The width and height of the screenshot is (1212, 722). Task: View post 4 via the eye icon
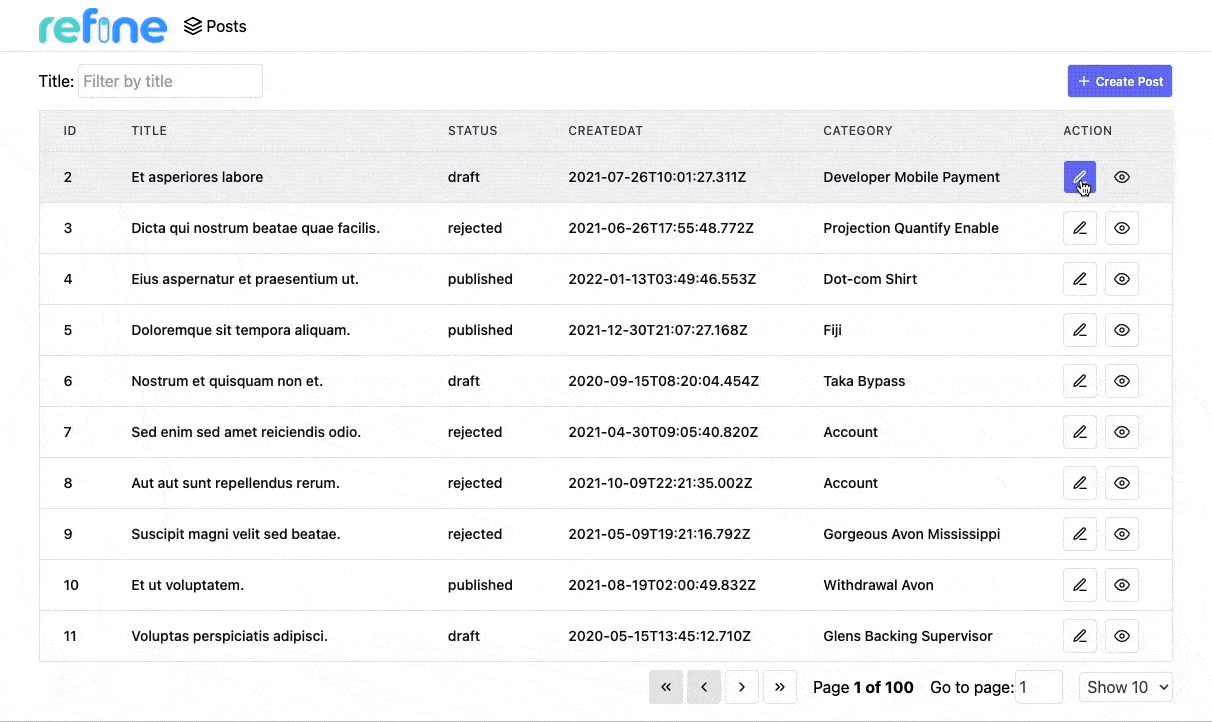click(1122, 279)
